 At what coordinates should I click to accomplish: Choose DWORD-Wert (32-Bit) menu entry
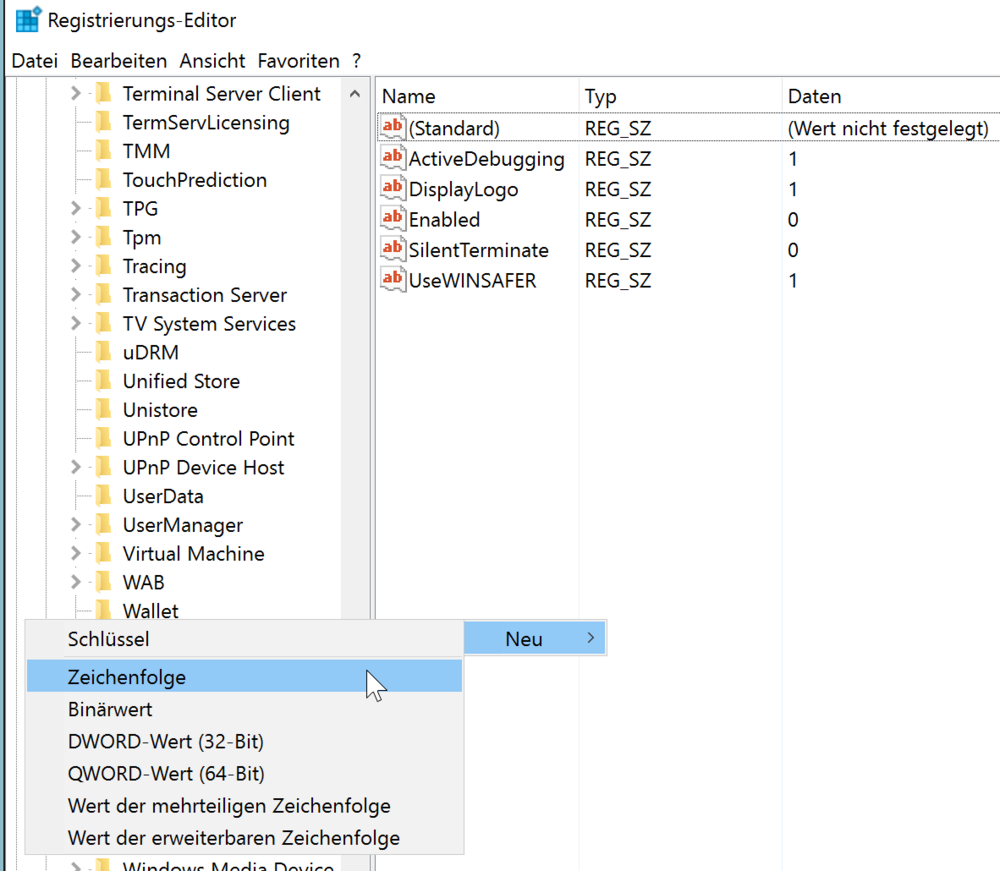[x=166, y=741]
